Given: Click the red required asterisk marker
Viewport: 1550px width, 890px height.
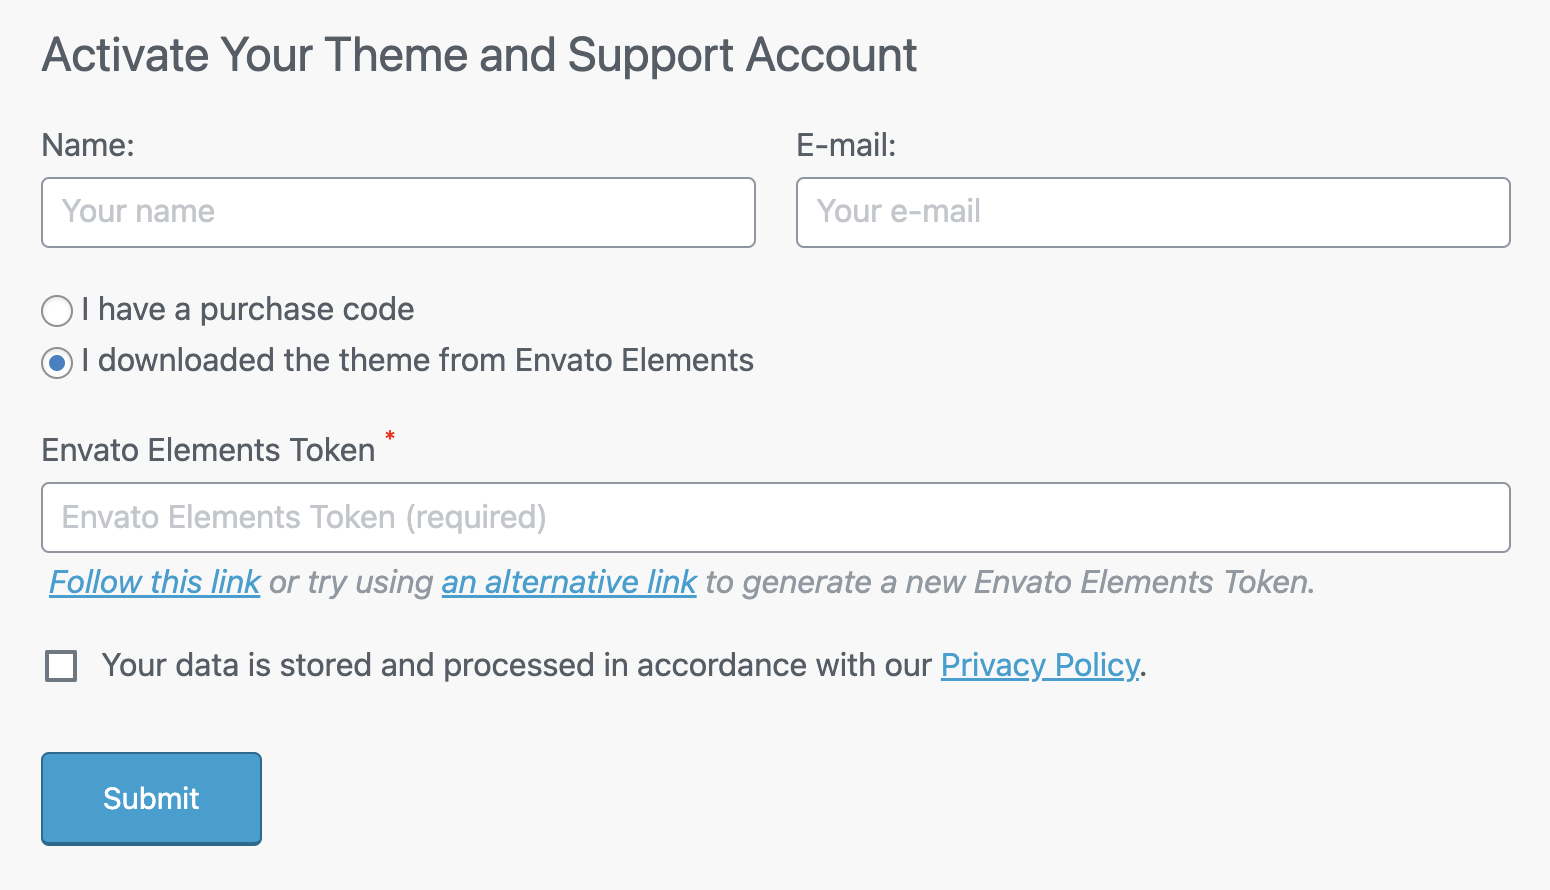Looking at the screenshot, I should point(390,436).
